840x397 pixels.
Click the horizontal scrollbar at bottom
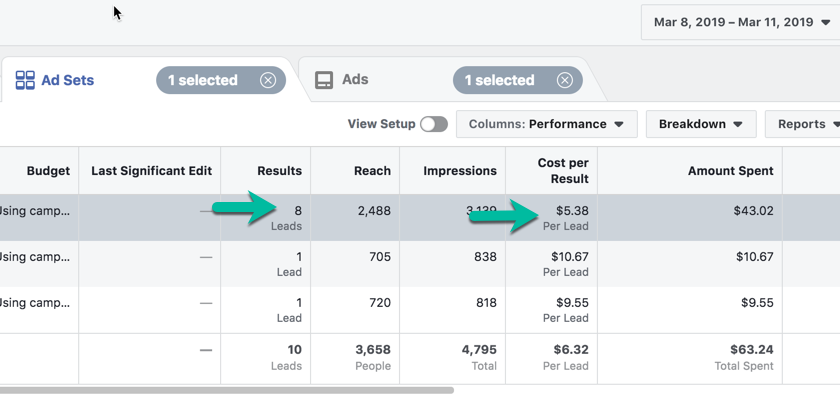click(x=227, y=391)
